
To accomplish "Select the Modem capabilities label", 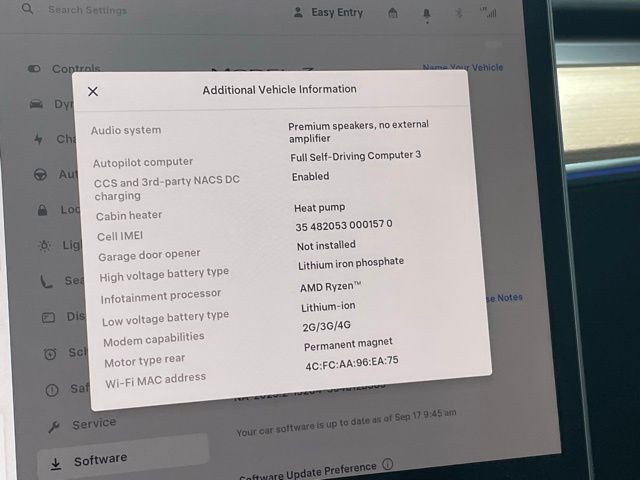I will (x=154, y=340).
